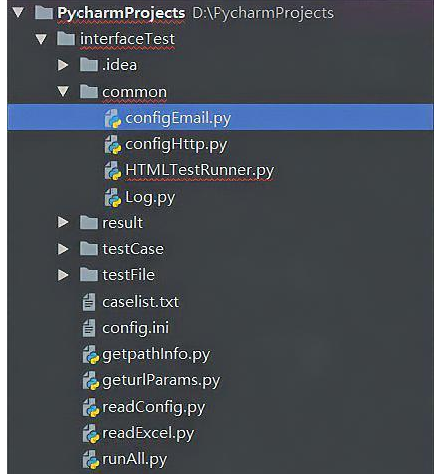Expand the testCase folder arrow

63,249
